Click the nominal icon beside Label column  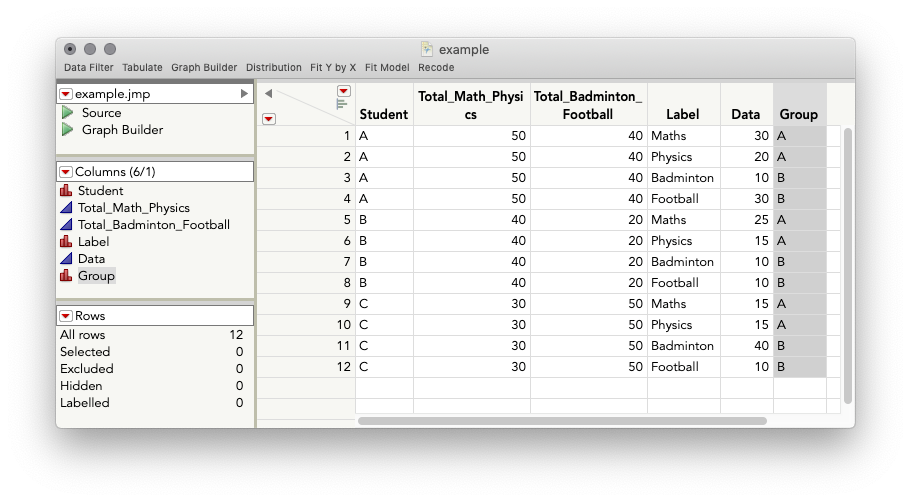(67, 242)
